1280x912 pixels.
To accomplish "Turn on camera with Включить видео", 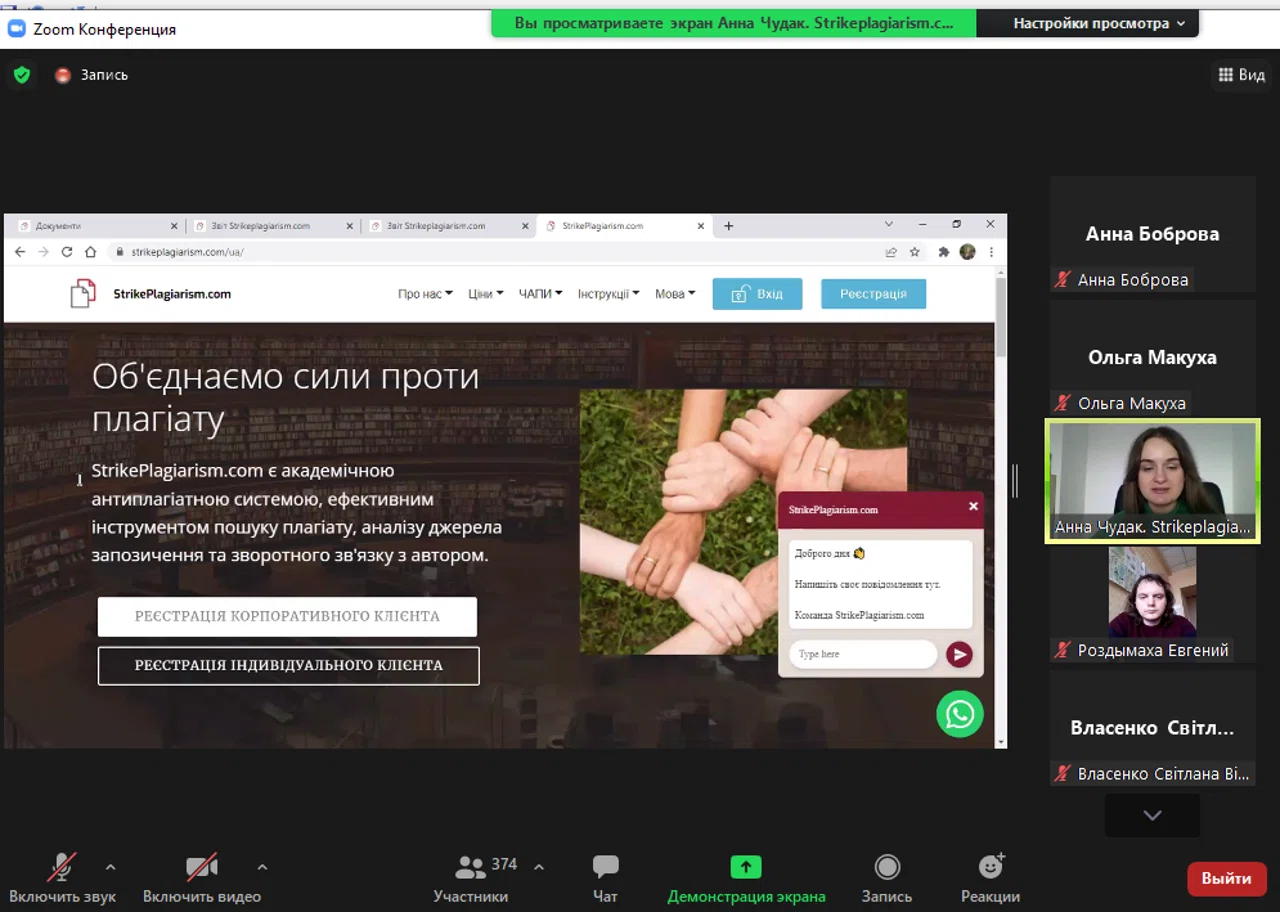I will [202, 879].
